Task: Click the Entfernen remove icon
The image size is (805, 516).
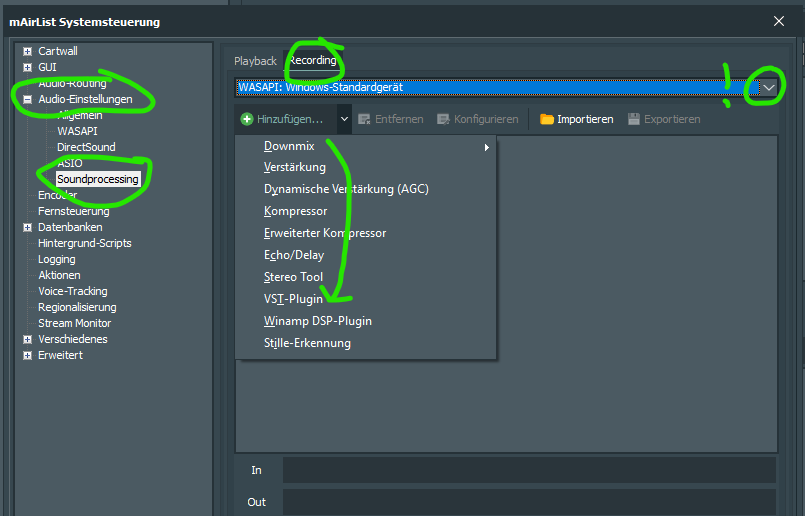Action: point(364,119)
